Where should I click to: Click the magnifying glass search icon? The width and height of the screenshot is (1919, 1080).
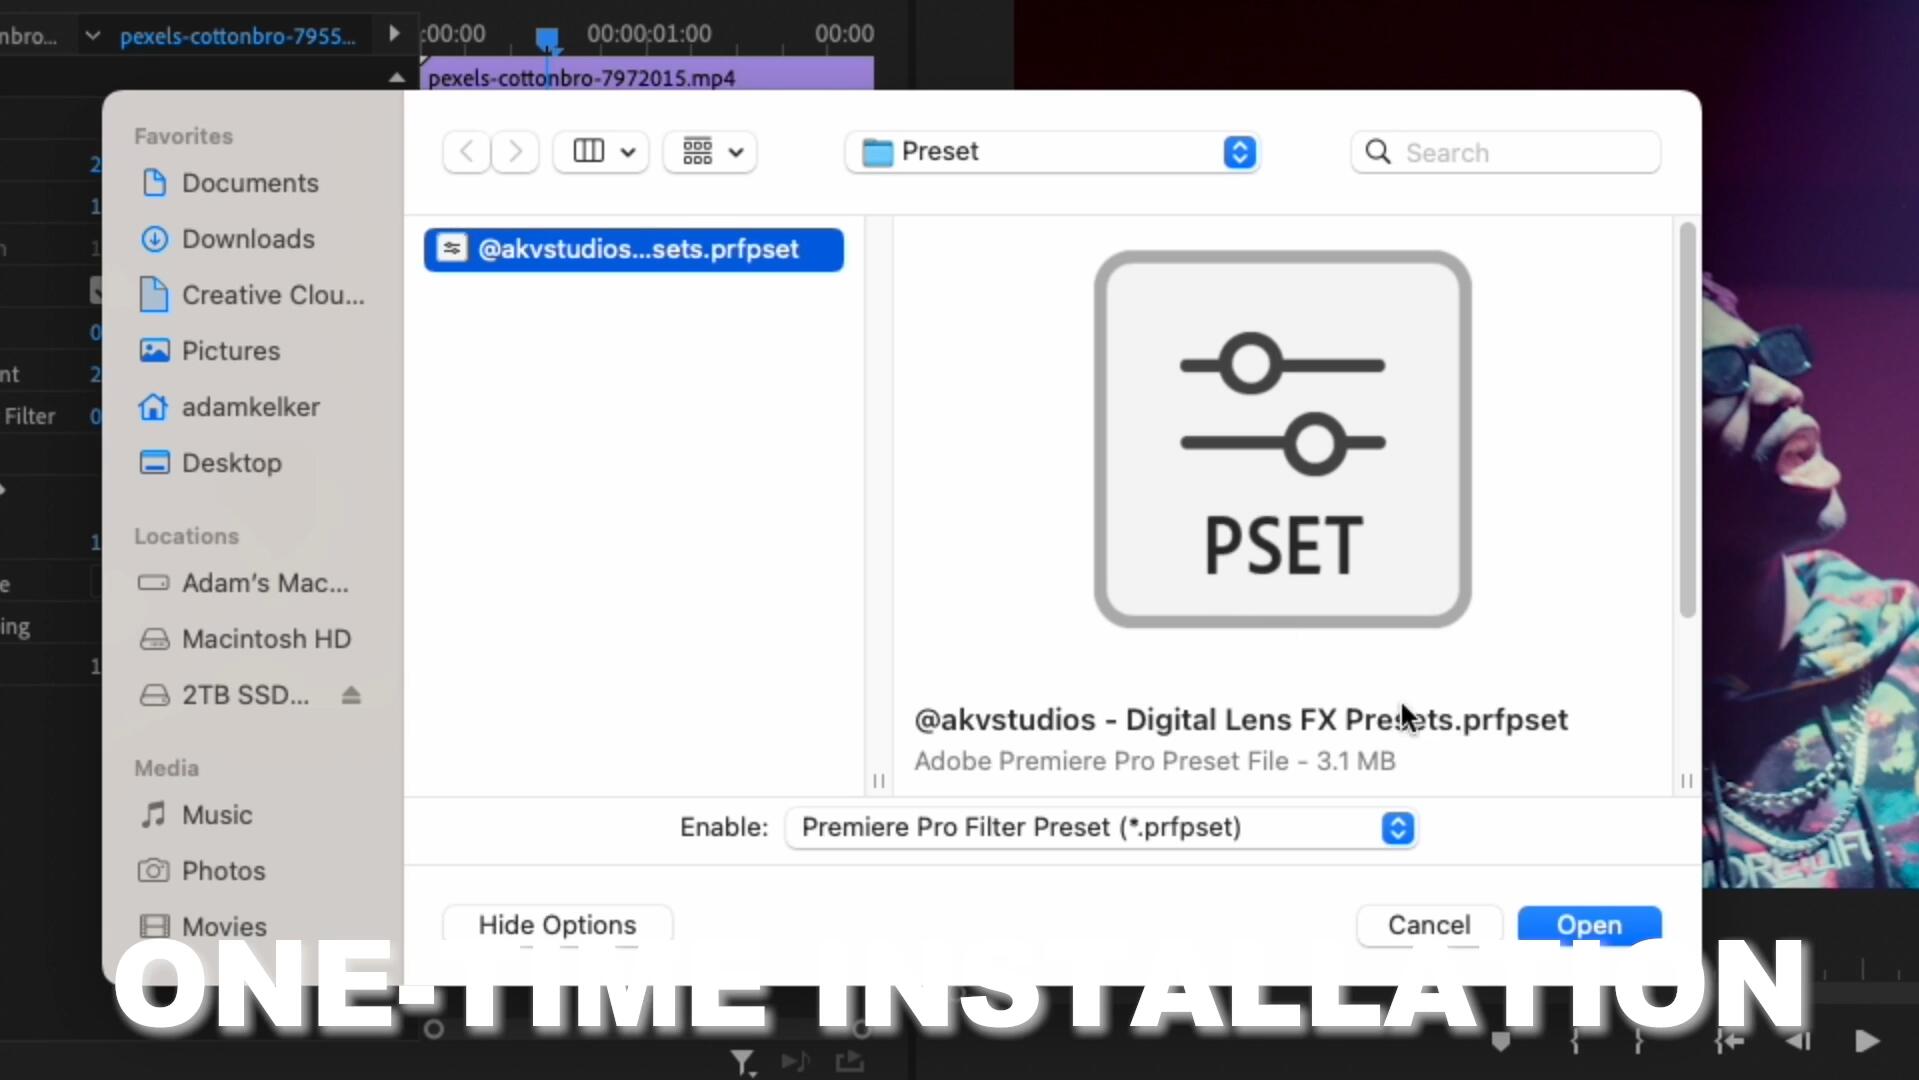point(1378,152)
